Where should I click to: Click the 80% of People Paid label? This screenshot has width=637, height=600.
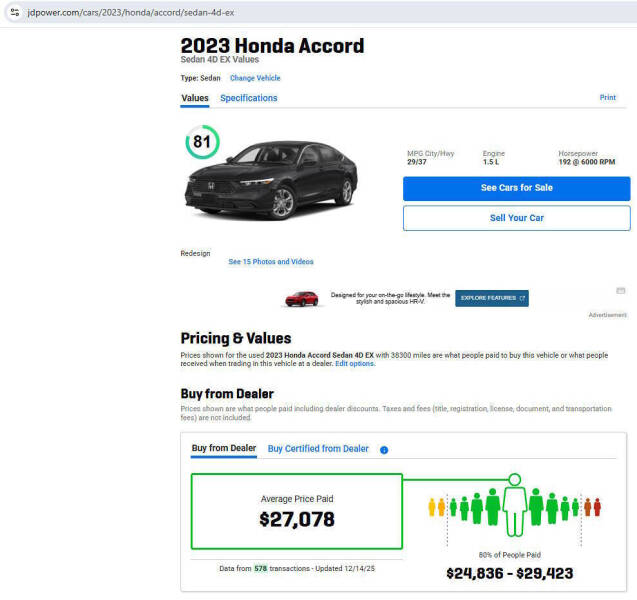[x=509, y=555]
